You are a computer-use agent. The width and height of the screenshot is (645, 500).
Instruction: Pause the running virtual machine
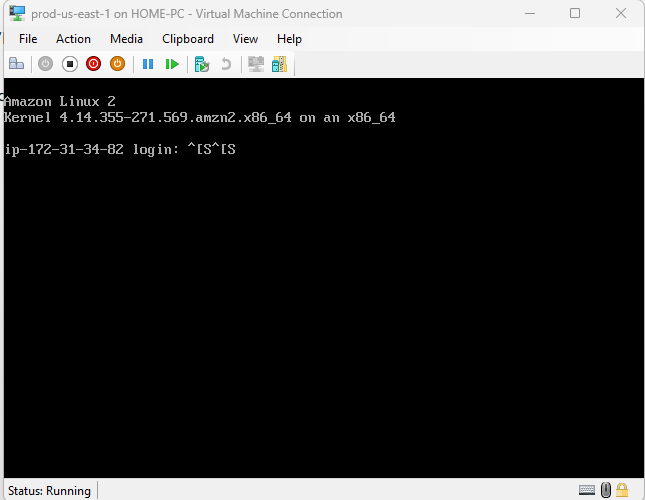pos(148,64)
